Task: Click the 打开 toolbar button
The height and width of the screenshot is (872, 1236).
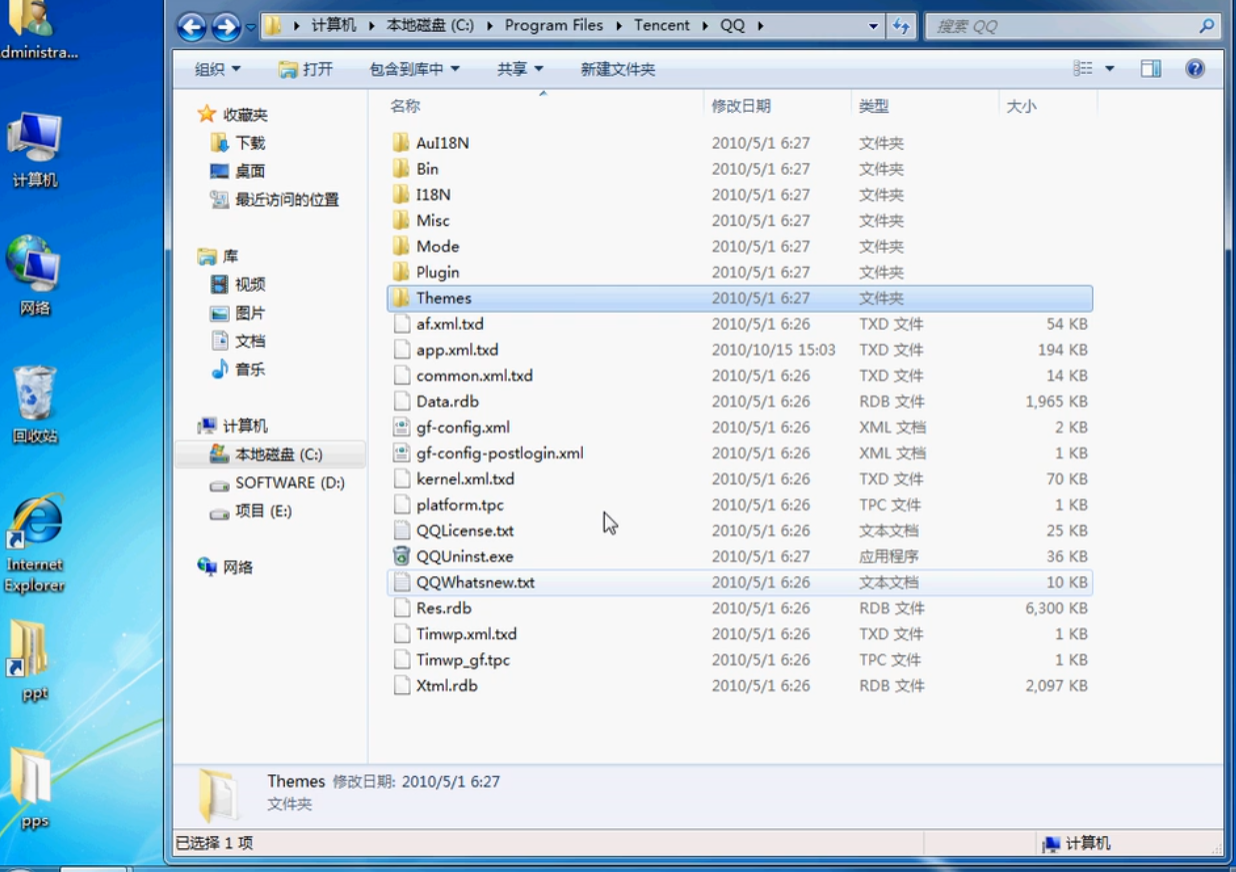Action: coord(306,69)
